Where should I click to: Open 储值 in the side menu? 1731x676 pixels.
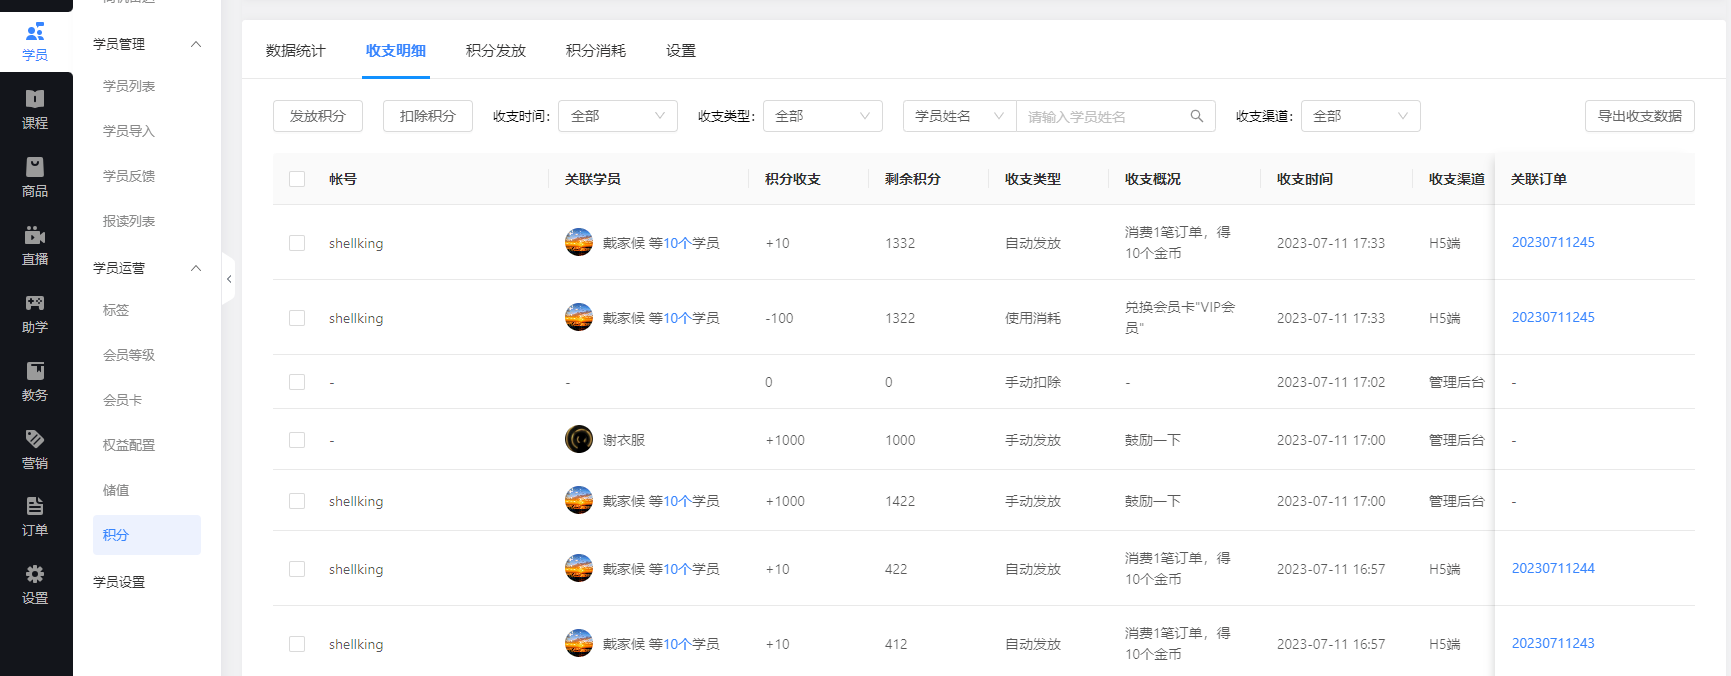tap(116, 490)
